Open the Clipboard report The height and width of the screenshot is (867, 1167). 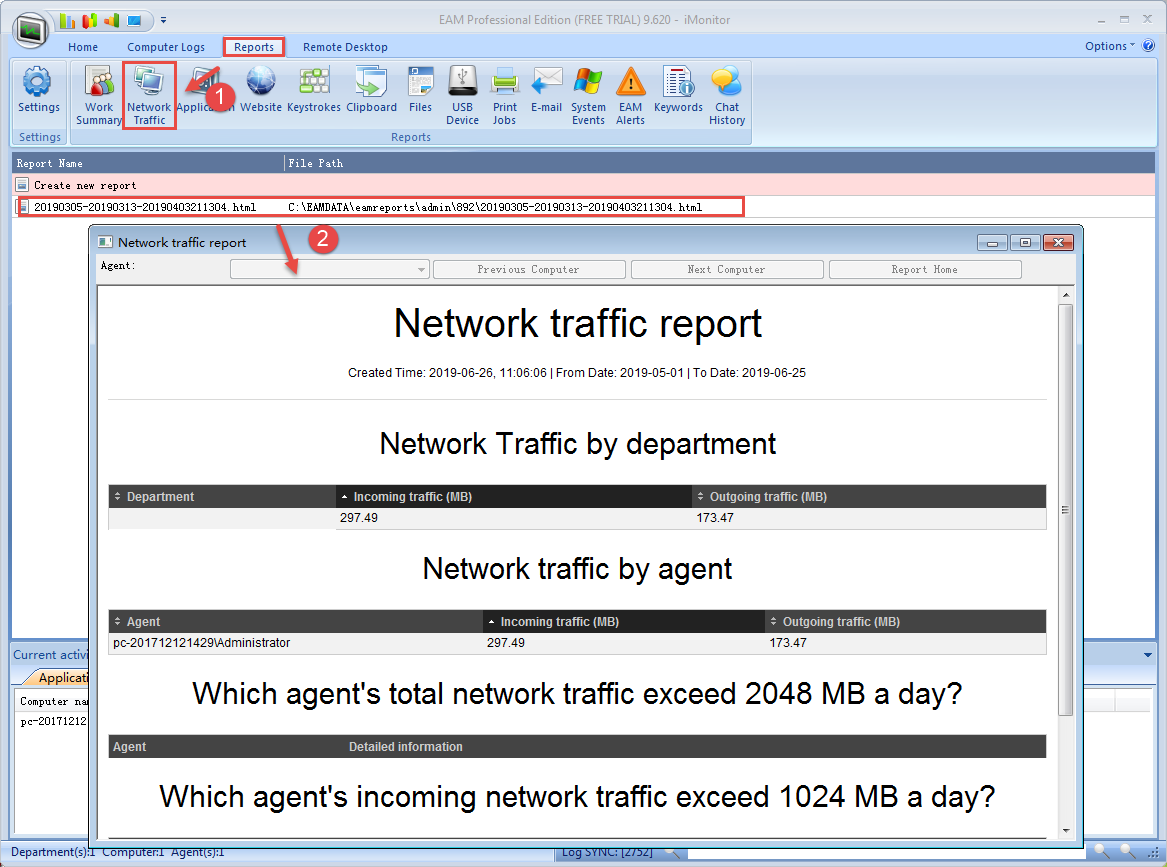point(371,91)
